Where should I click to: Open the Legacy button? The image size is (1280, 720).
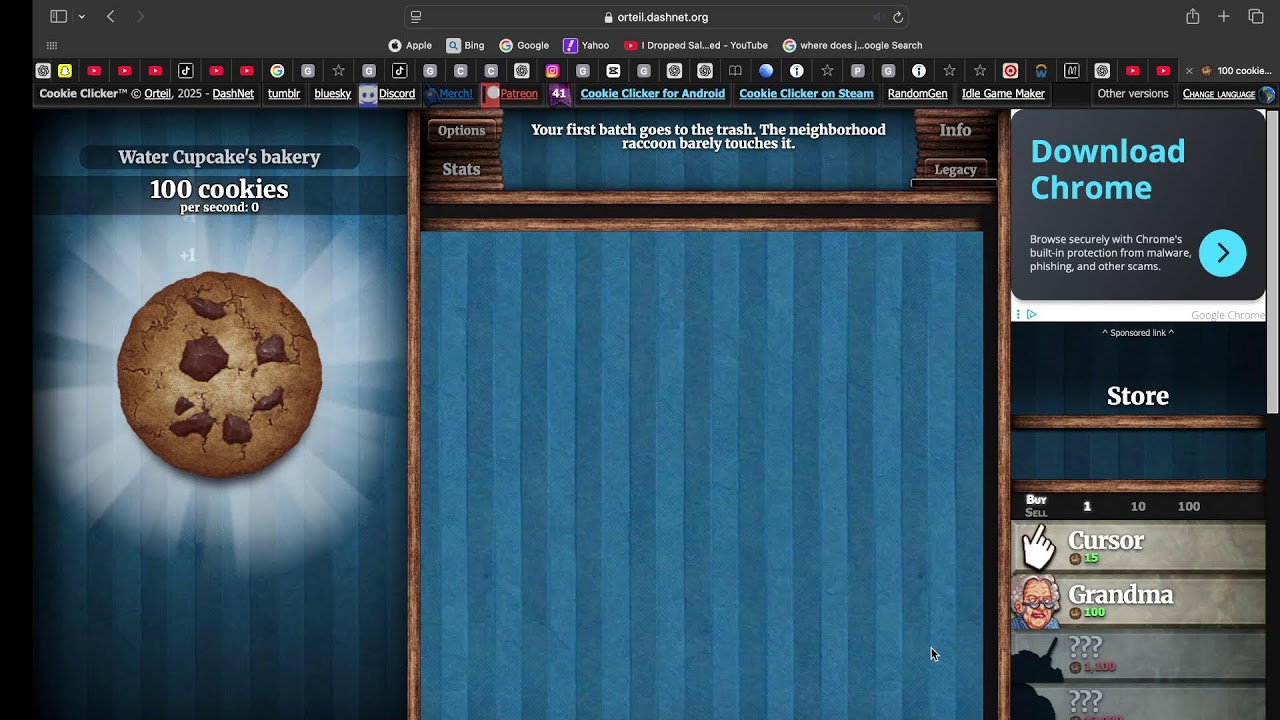955,169
